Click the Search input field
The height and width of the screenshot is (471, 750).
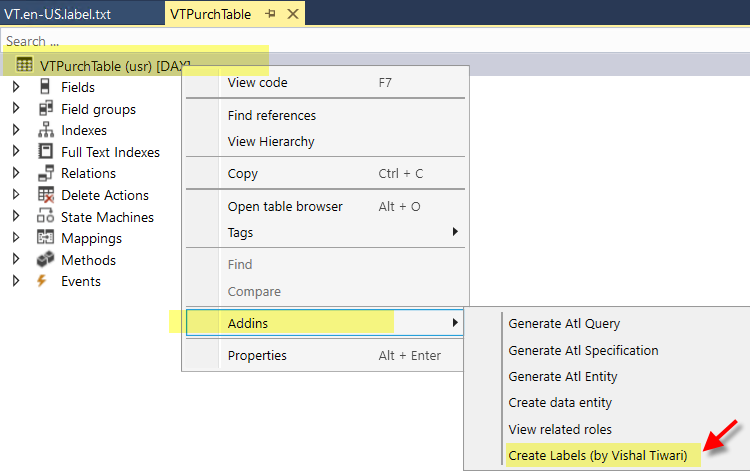375,41
